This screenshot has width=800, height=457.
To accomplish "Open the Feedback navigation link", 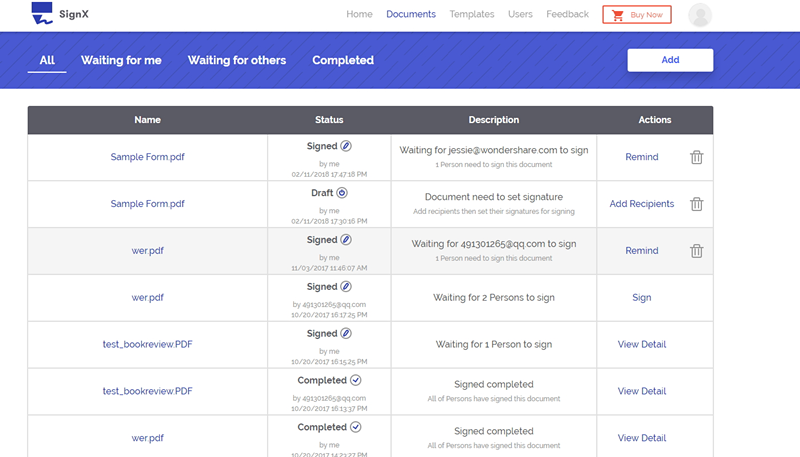I will tap(567, 14).
